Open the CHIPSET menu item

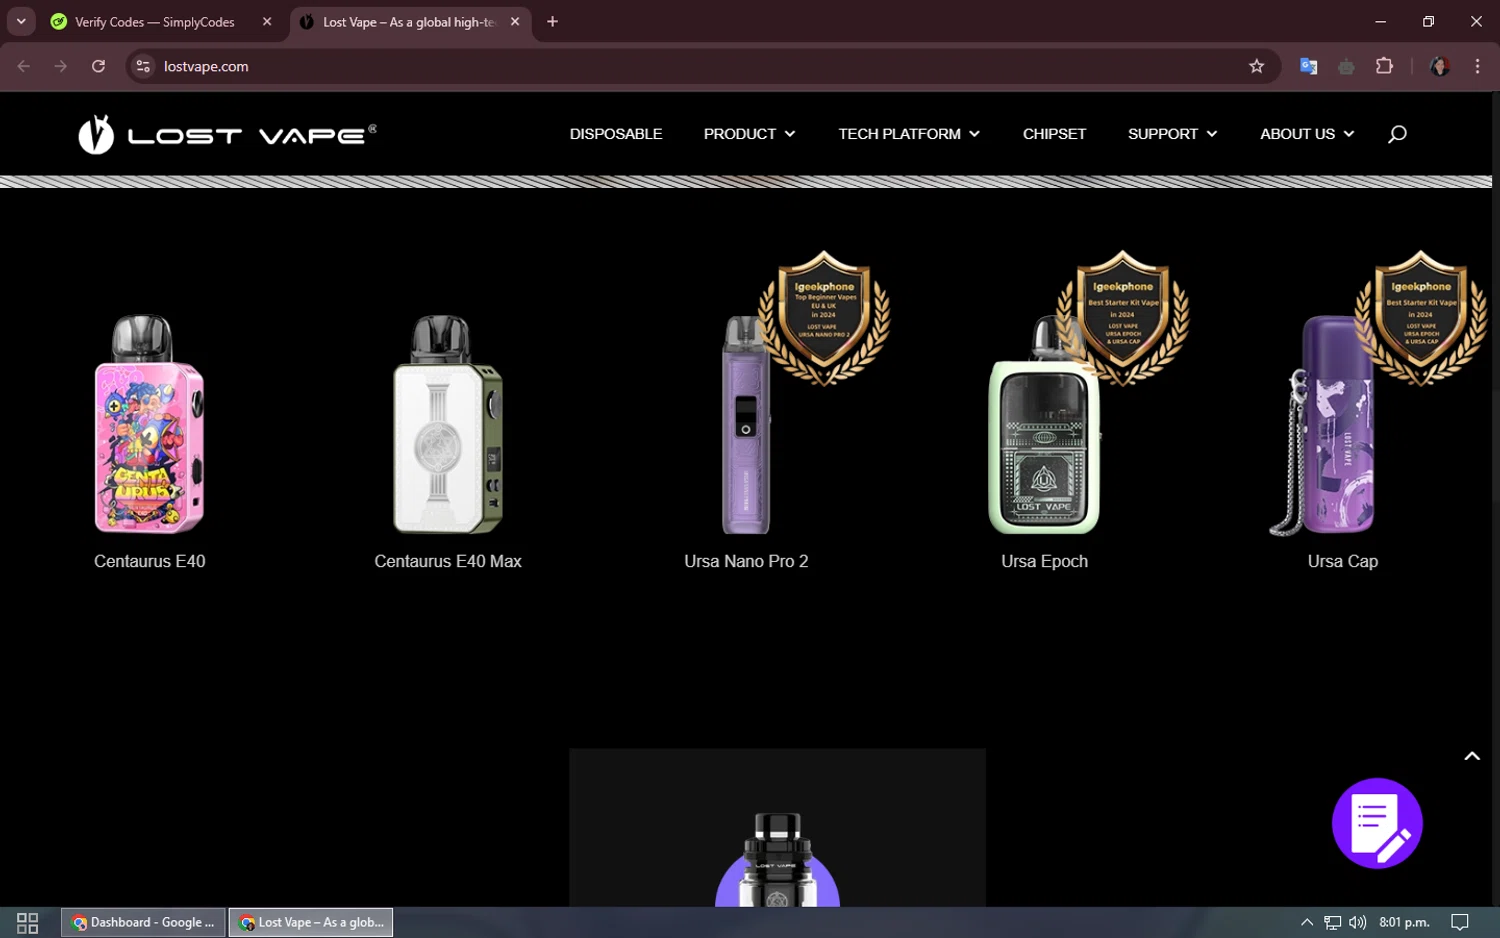[1054, 134]
